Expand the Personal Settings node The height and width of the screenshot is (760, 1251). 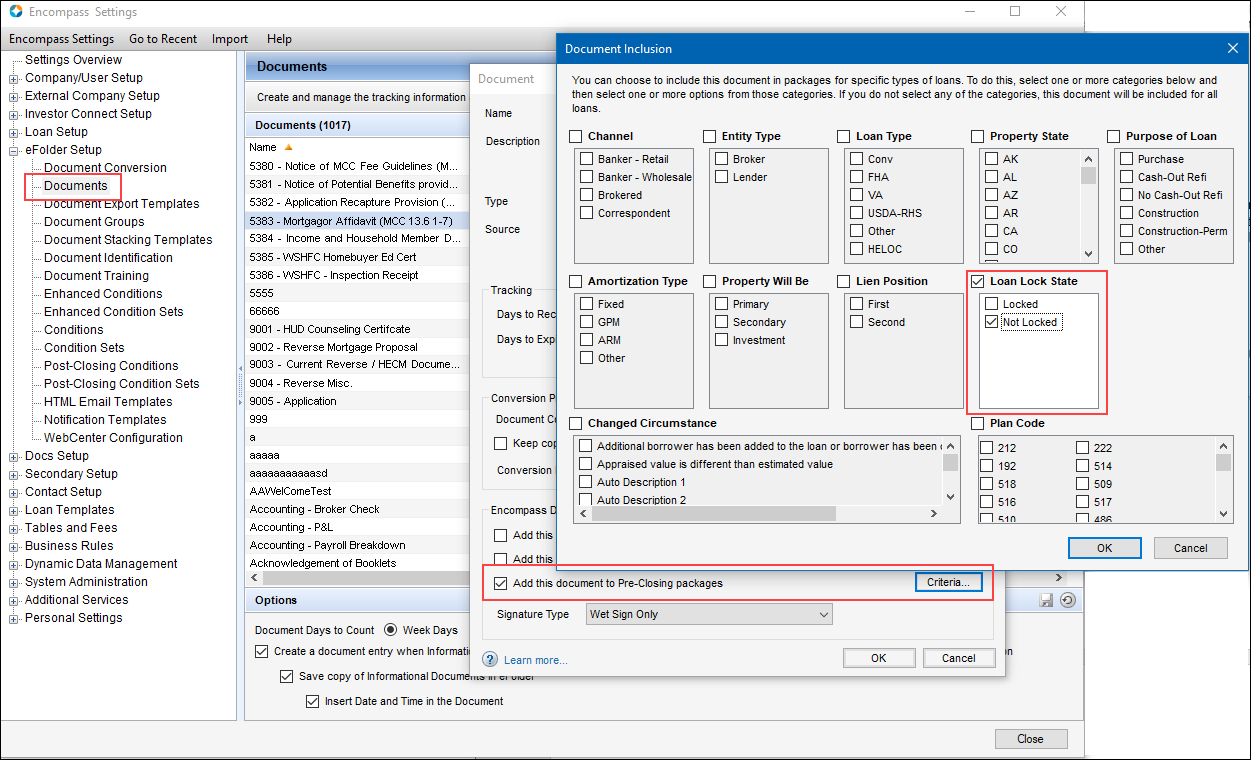click(14, 618)
